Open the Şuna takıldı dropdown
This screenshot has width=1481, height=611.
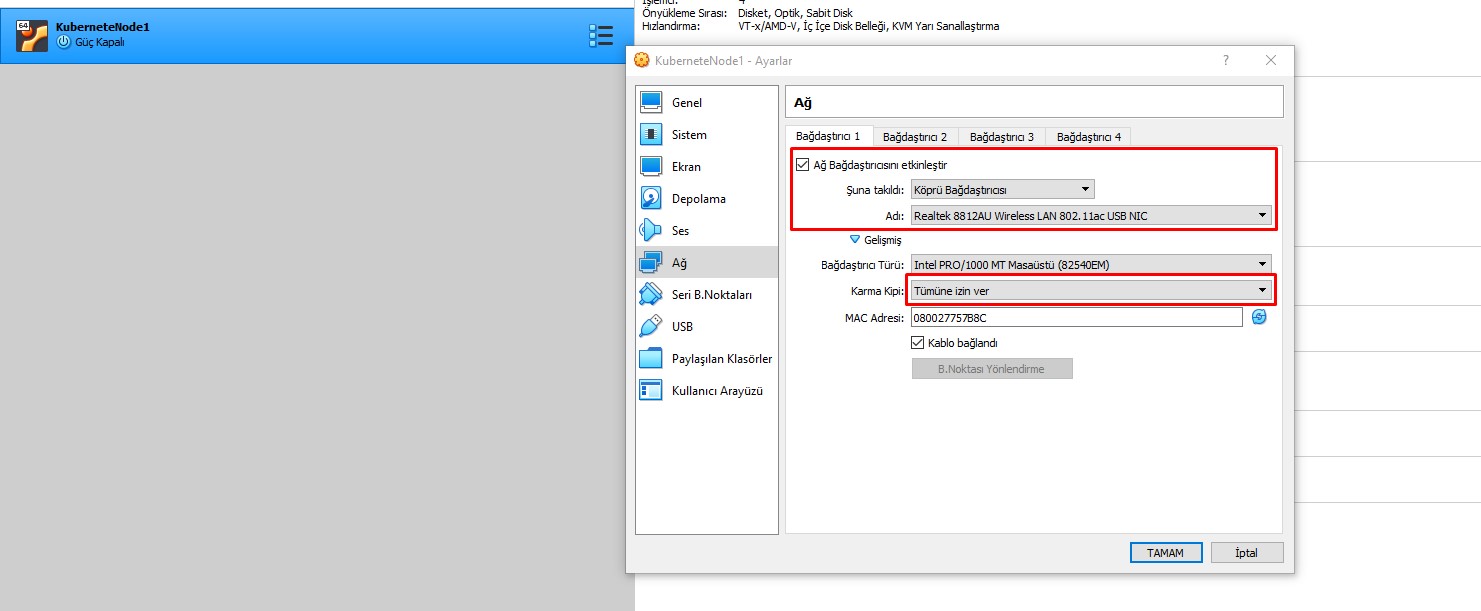(1002, 189)
